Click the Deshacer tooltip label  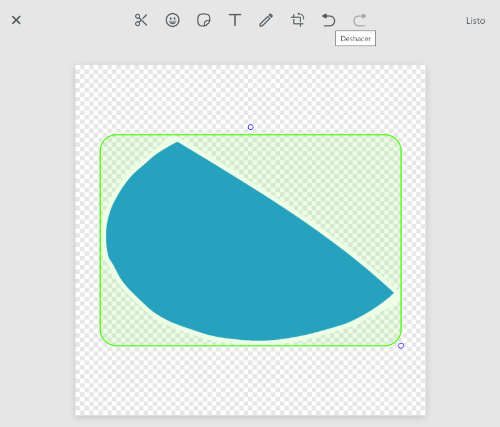coord(355,38)
